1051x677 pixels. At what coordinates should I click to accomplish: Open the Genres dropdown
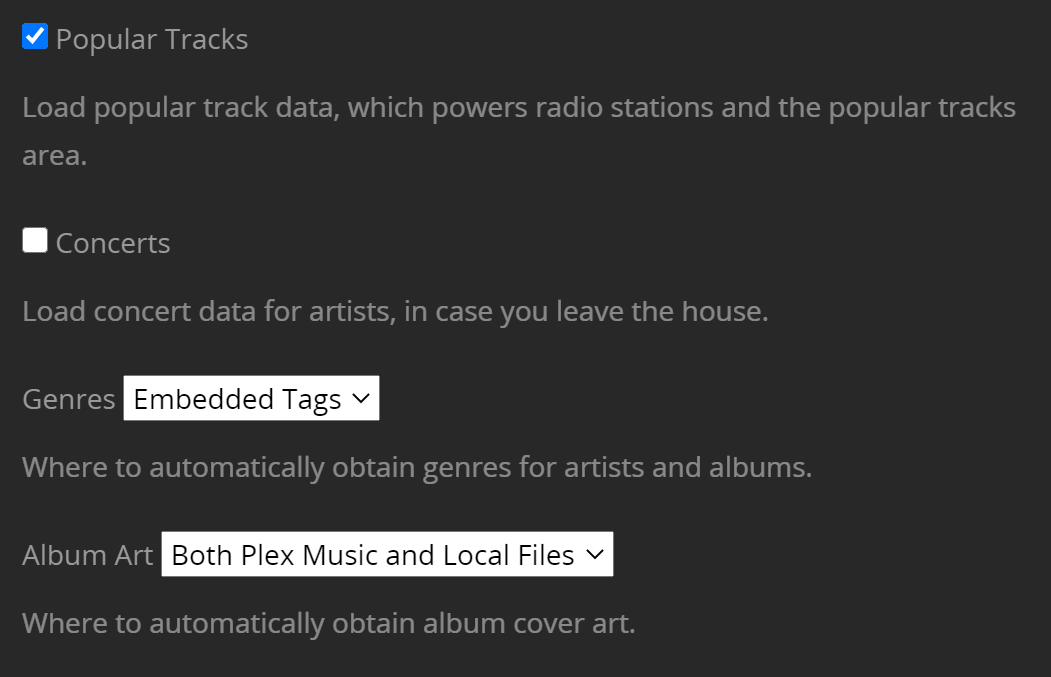click(x=251, y=399)
